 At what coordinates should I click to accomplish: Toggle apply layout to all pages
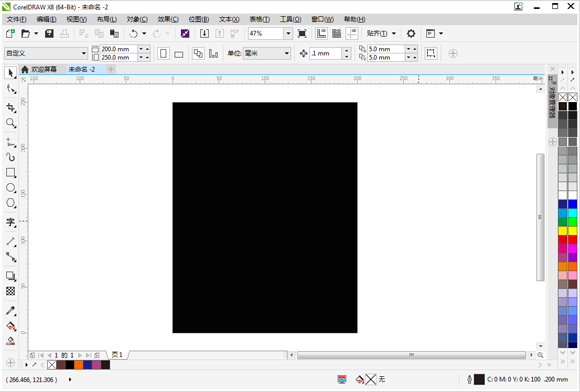pyautogui.click(x=198, y=54)
